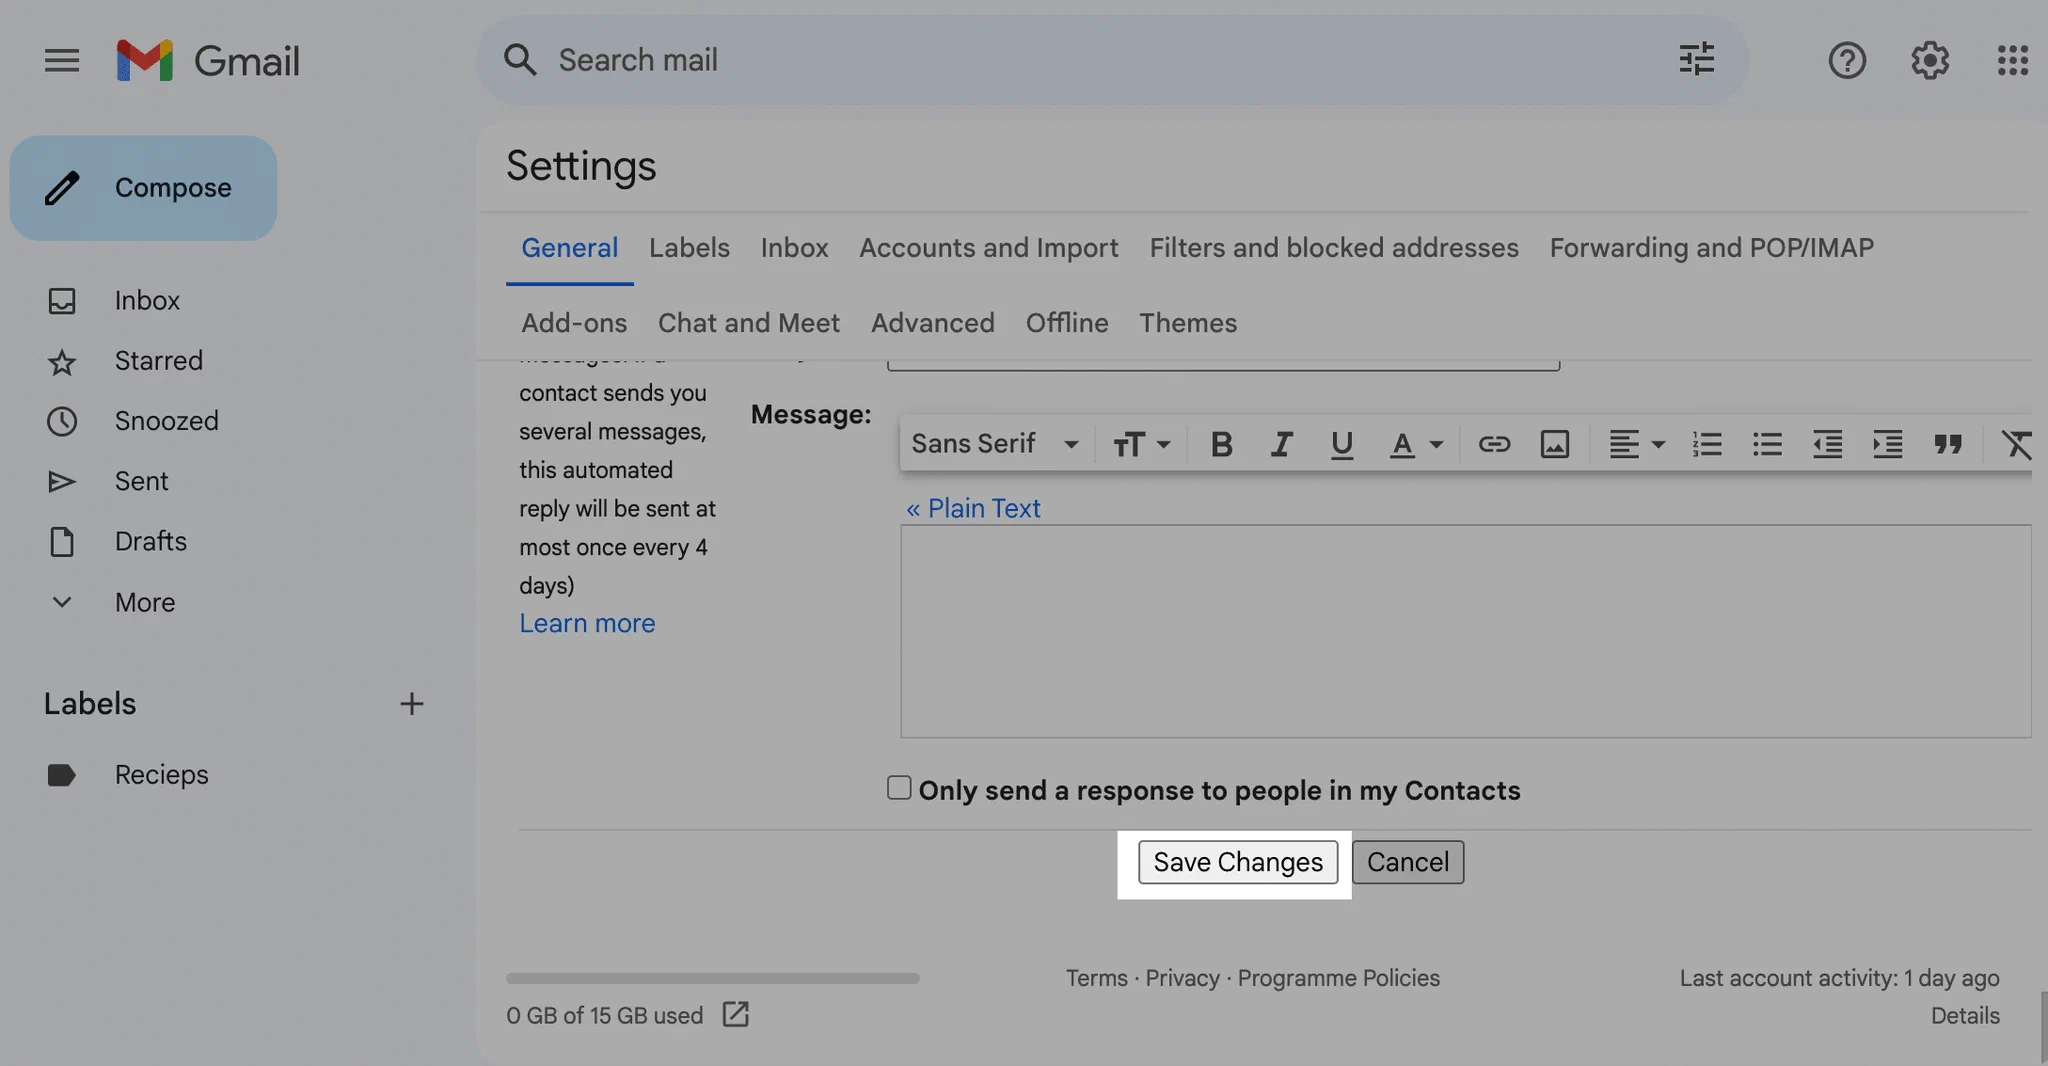Open the Google apps grid

pos(2013,61)
